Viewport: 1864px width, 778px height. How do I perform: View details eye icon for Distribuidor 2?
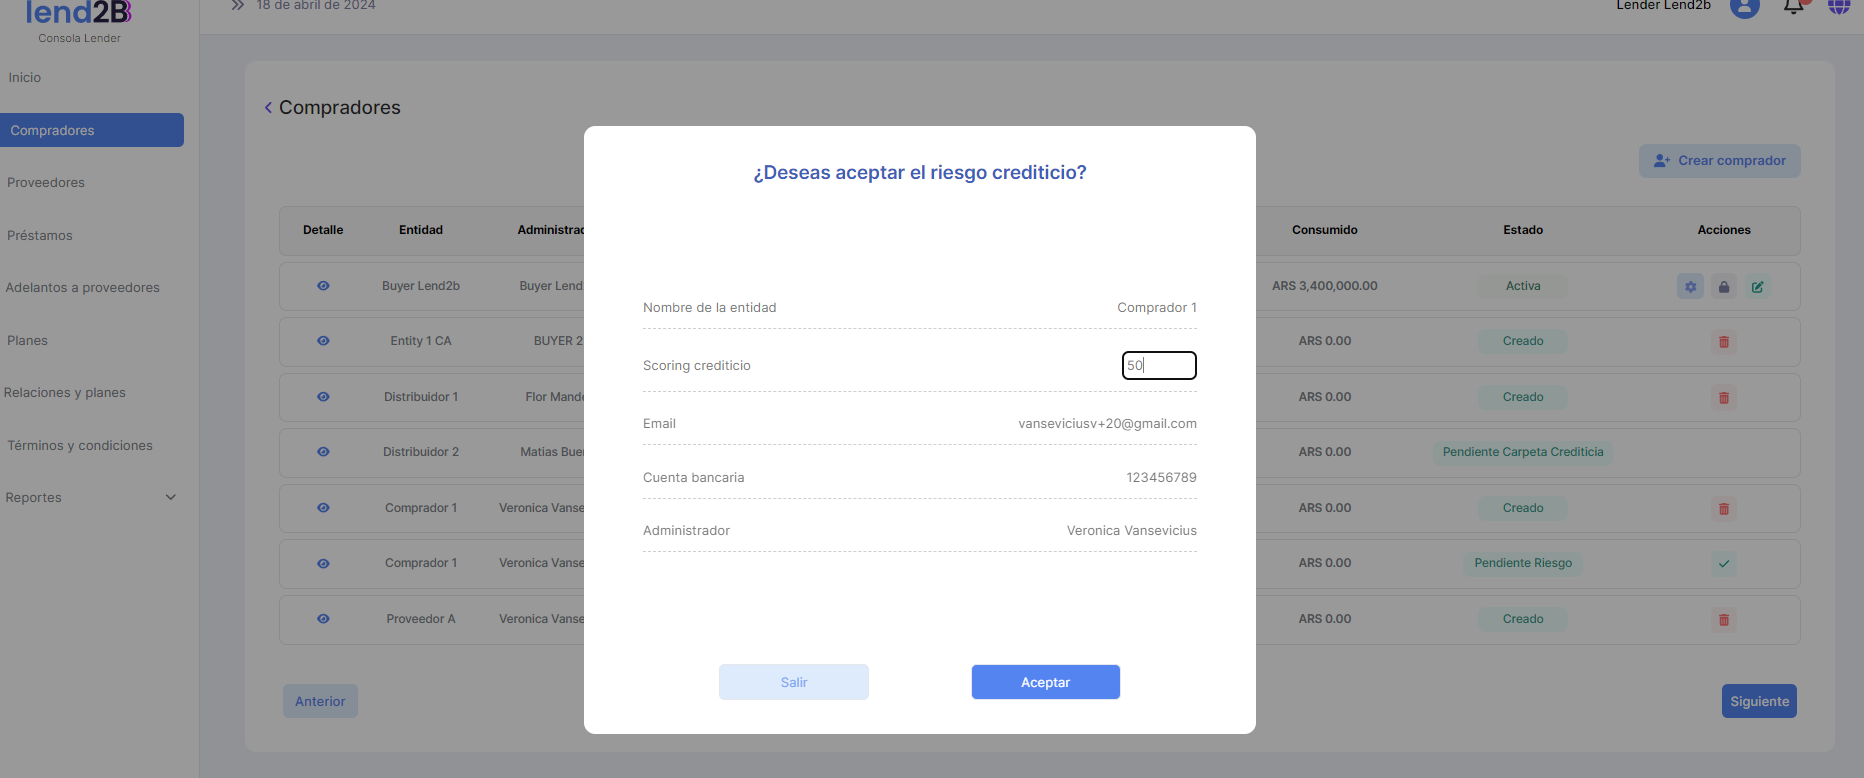323,452
